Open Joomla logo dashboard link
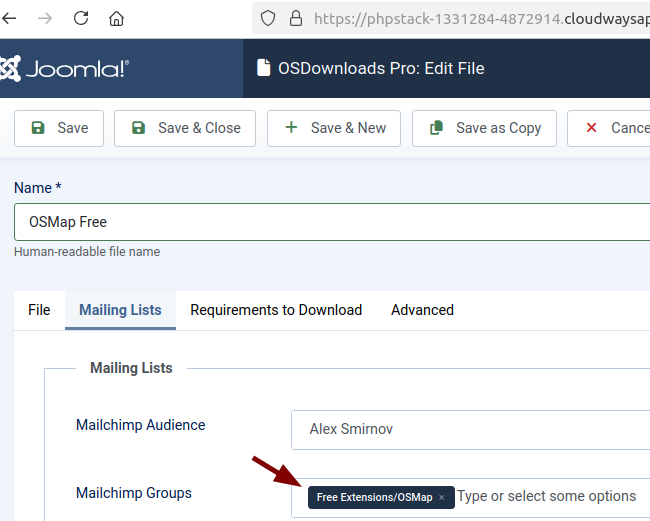 [64, 68]
